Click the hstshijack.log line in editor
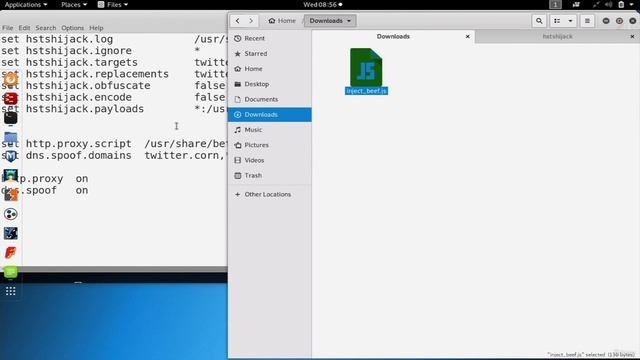 coord(113,39)
